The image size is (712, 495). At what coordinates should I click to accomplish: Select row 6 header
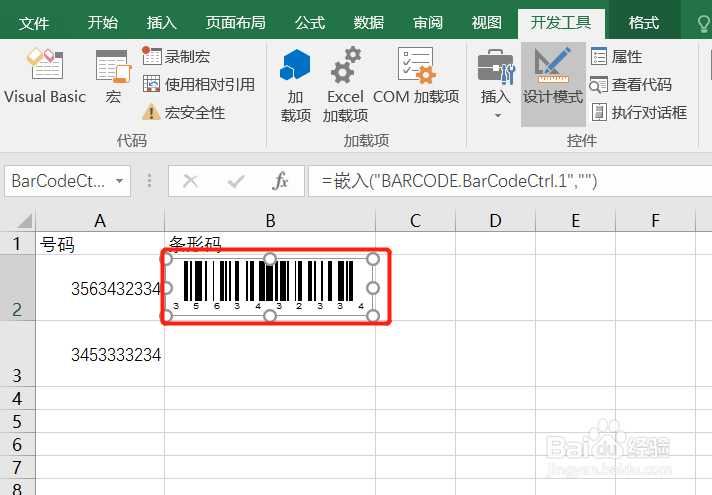17,444
